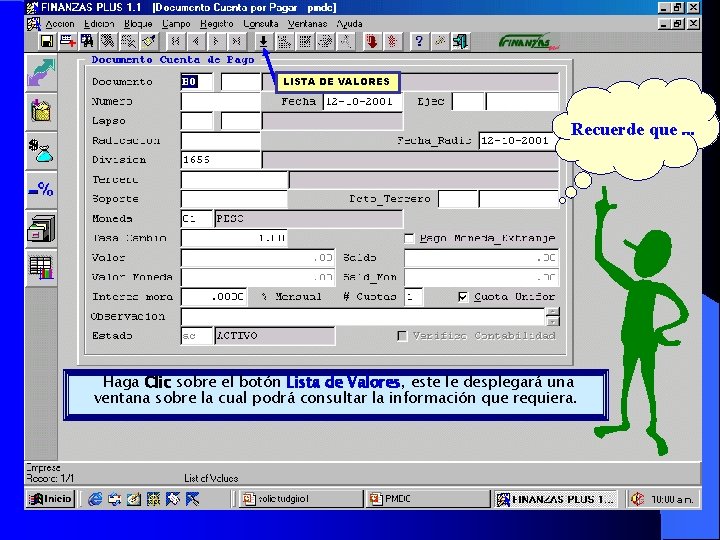Click the arrows icon at top of sidebar

tap(41, 73)
